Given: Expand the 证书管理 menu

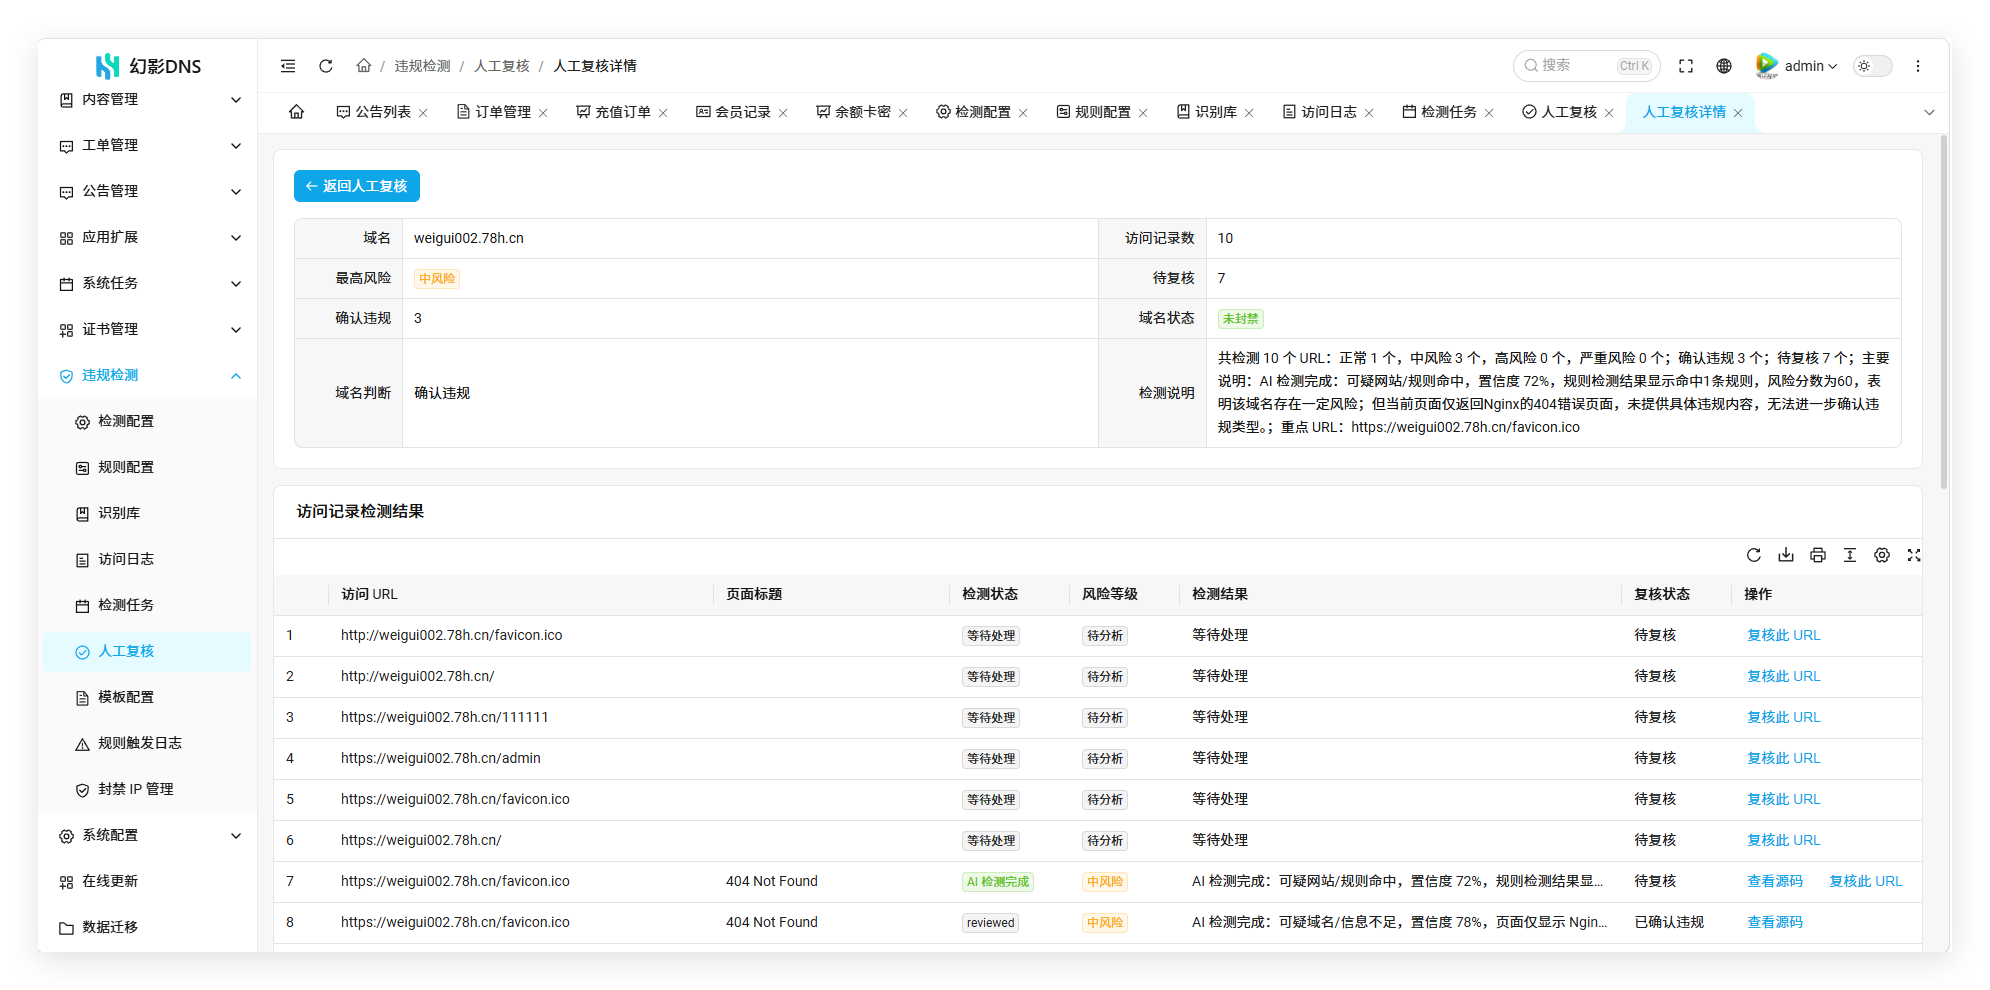Looking at the screenshot, I should pos(148,329).
